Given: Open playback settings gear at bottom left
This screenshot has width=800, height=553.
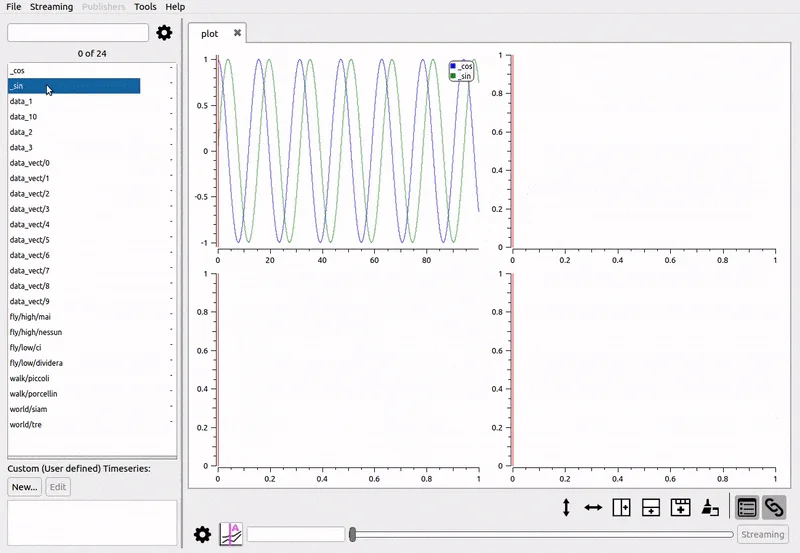Looking at the screenshot, I should pyautogui.click(x=202, y=534).
